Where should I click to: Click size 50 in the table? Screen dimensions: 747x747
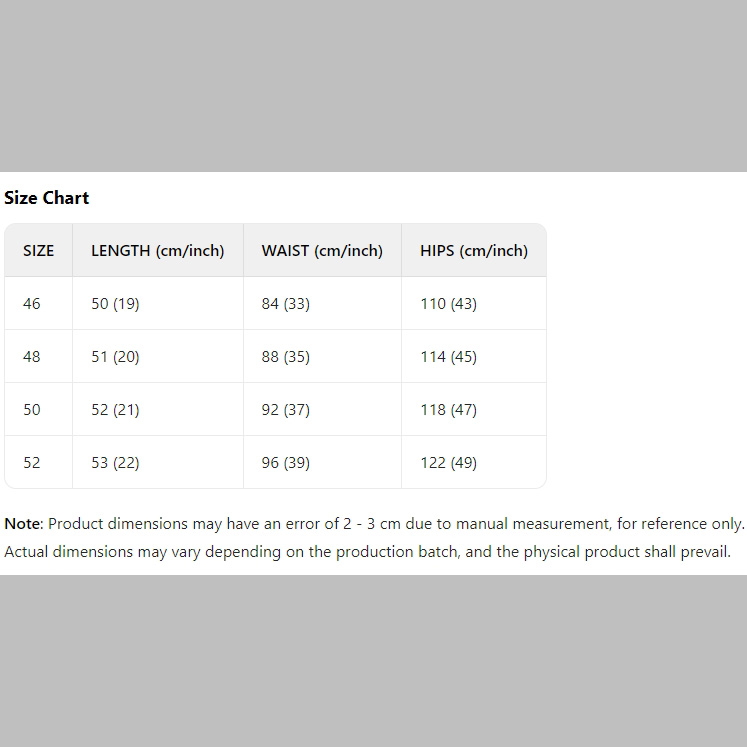coord(32,410)
